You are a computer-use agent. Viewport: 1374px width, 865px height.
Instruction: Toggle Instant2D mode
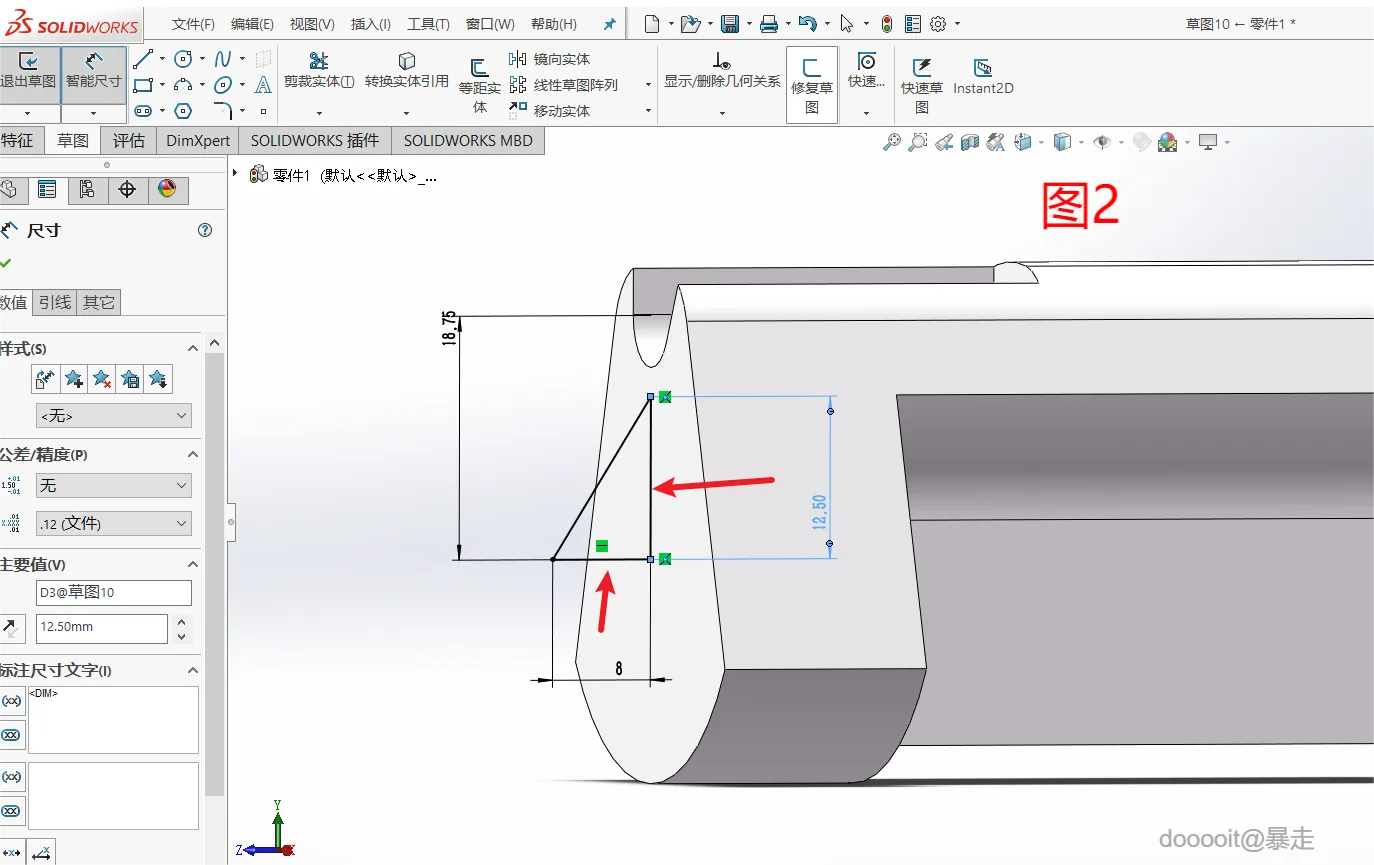coord(983,76)
